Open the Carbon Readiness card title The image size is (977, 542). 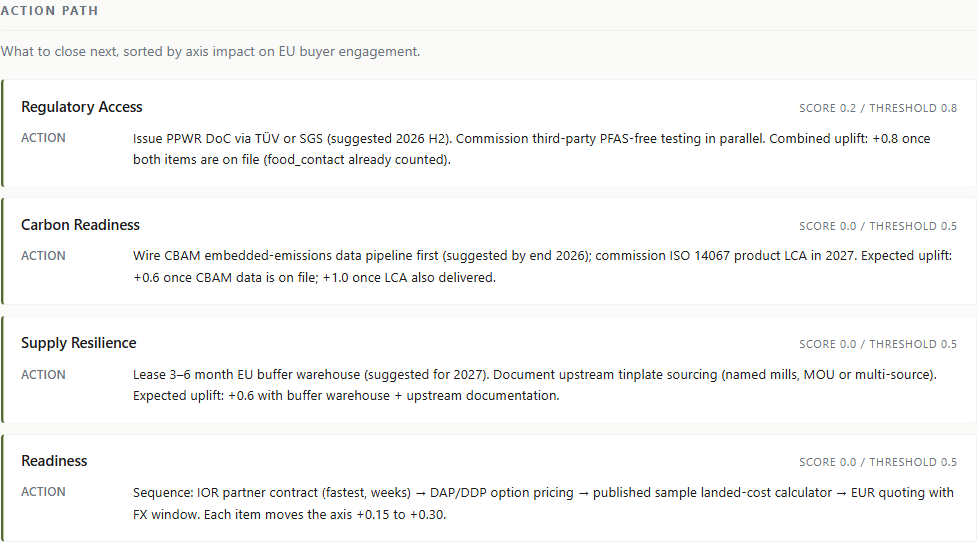80,225
